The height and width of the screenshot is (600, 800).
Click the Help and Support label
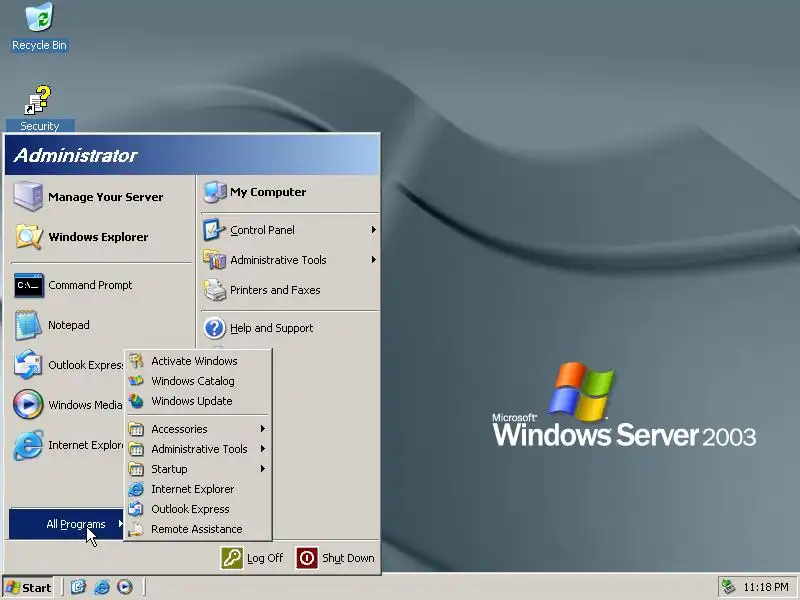(x=271, y=328)
